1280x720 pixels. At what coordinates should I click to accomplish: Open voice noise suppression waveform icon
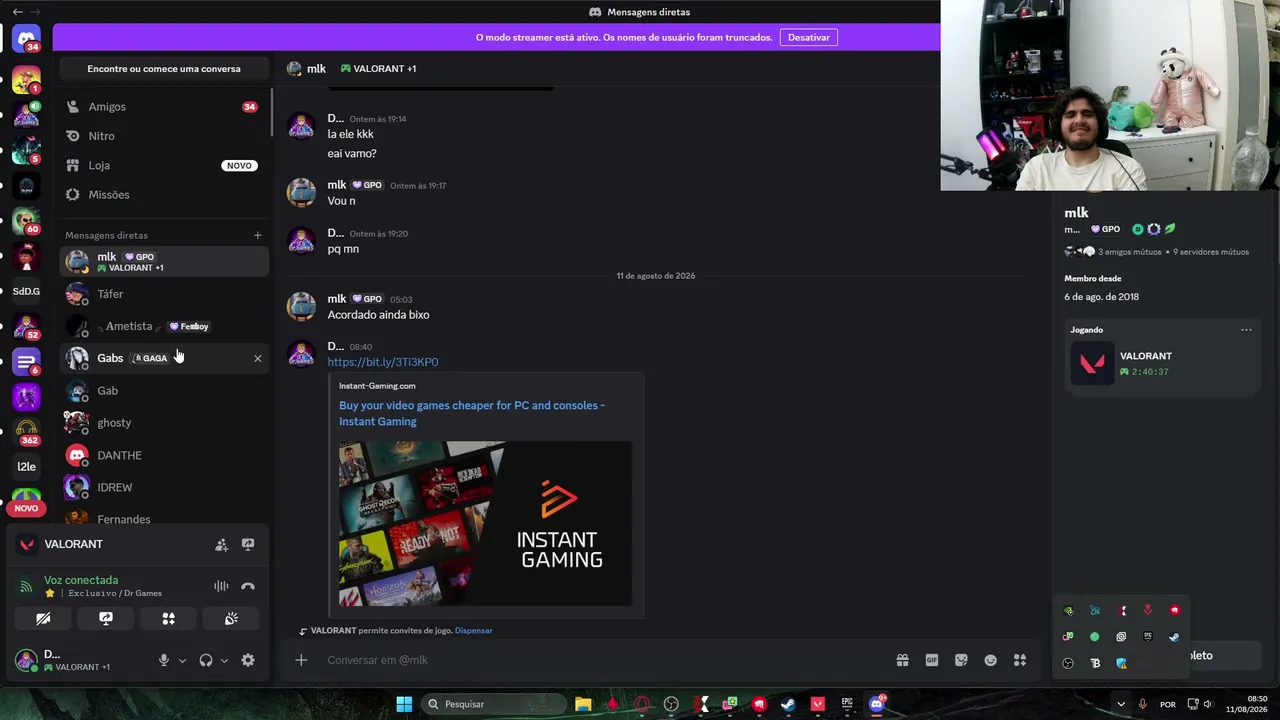tap(221, 586)
